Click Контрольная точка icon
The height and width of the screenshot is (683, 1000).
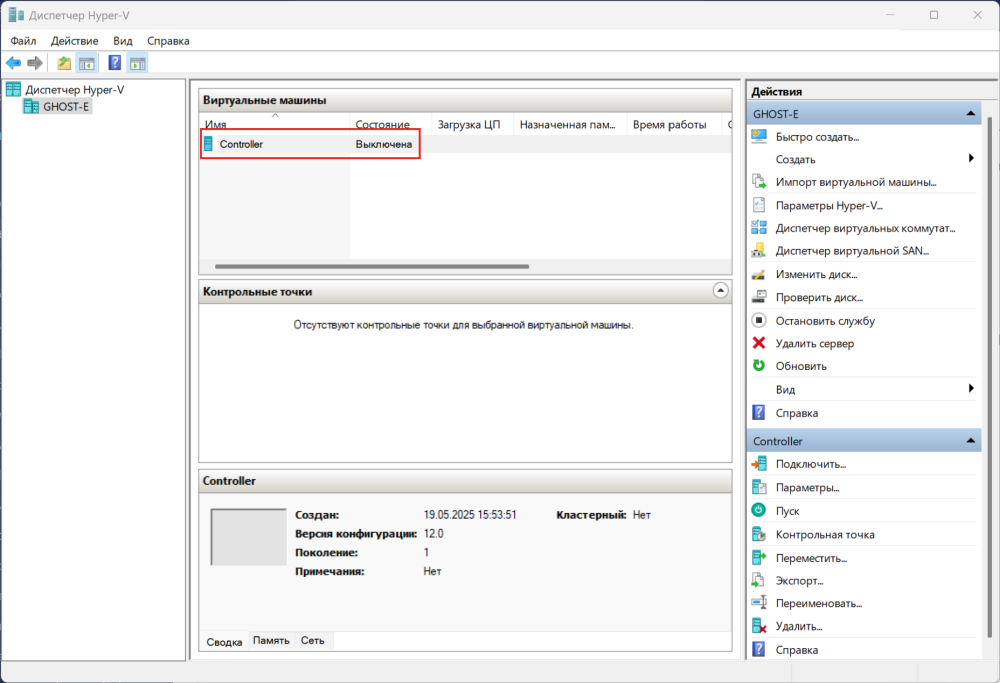[759, 534]
